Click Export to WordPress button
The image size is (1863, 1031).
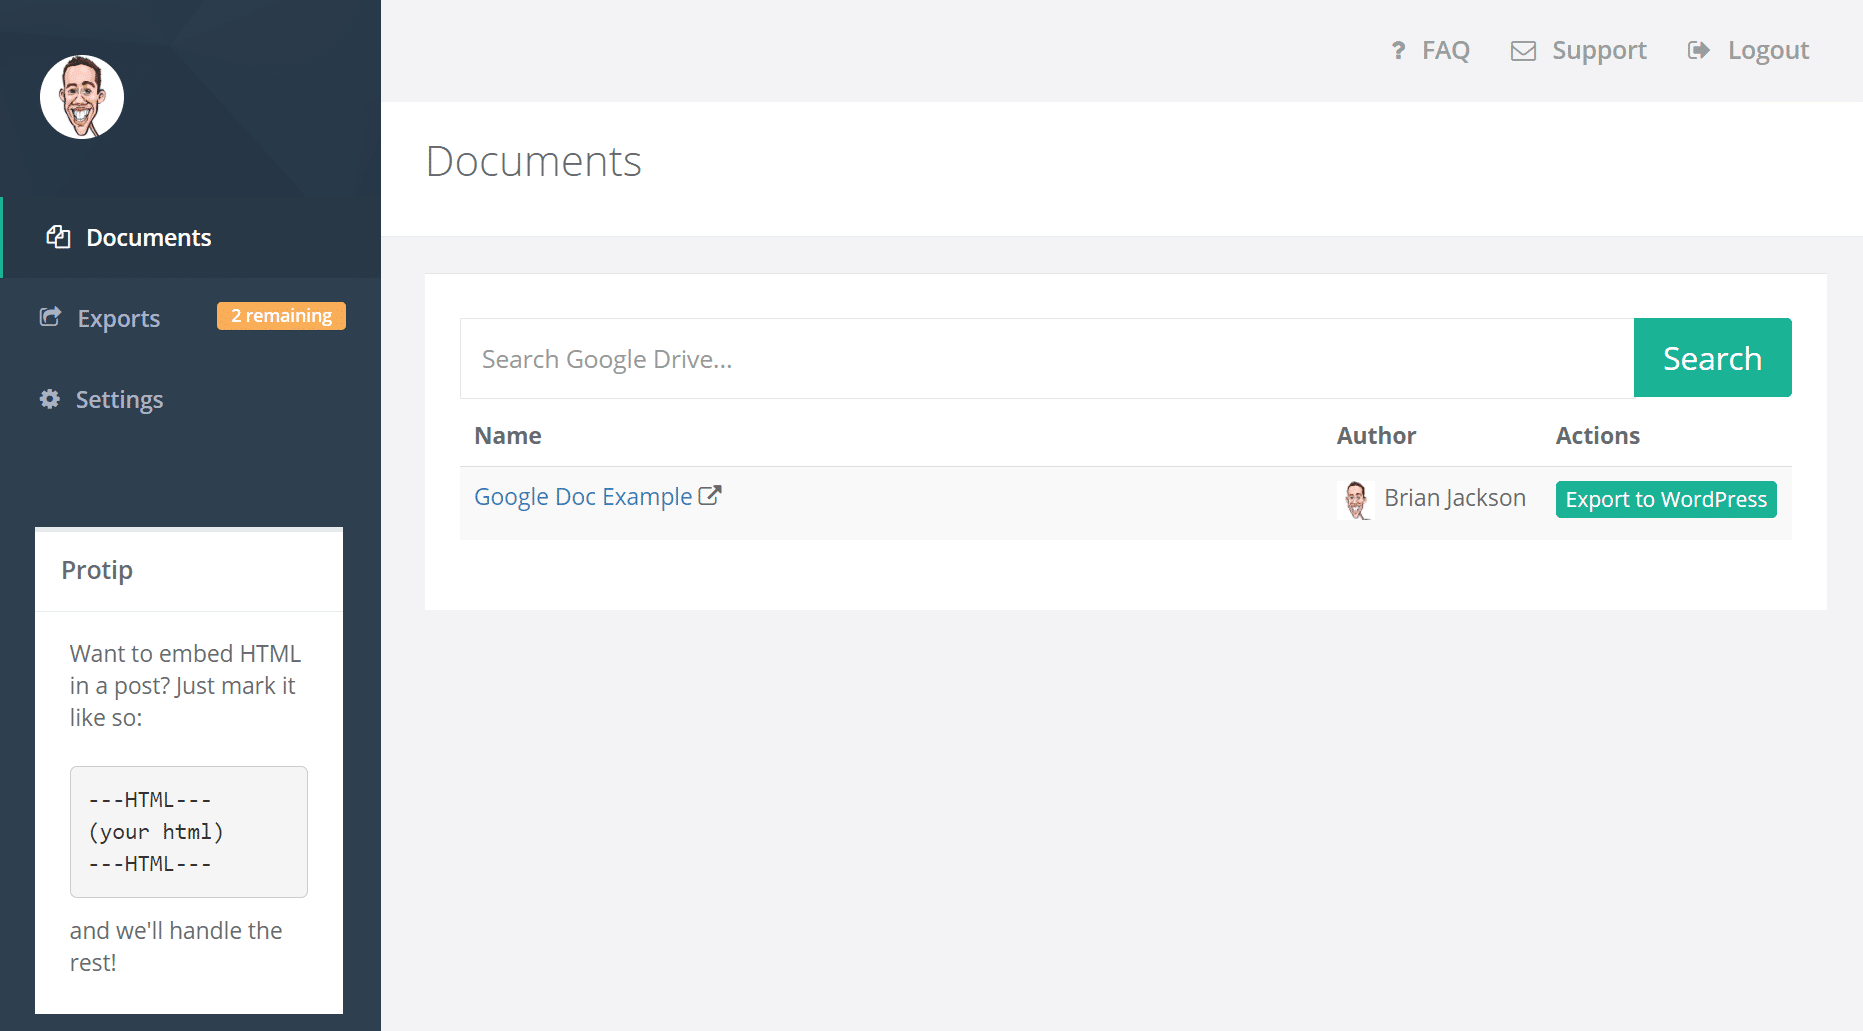(1666, 499)
